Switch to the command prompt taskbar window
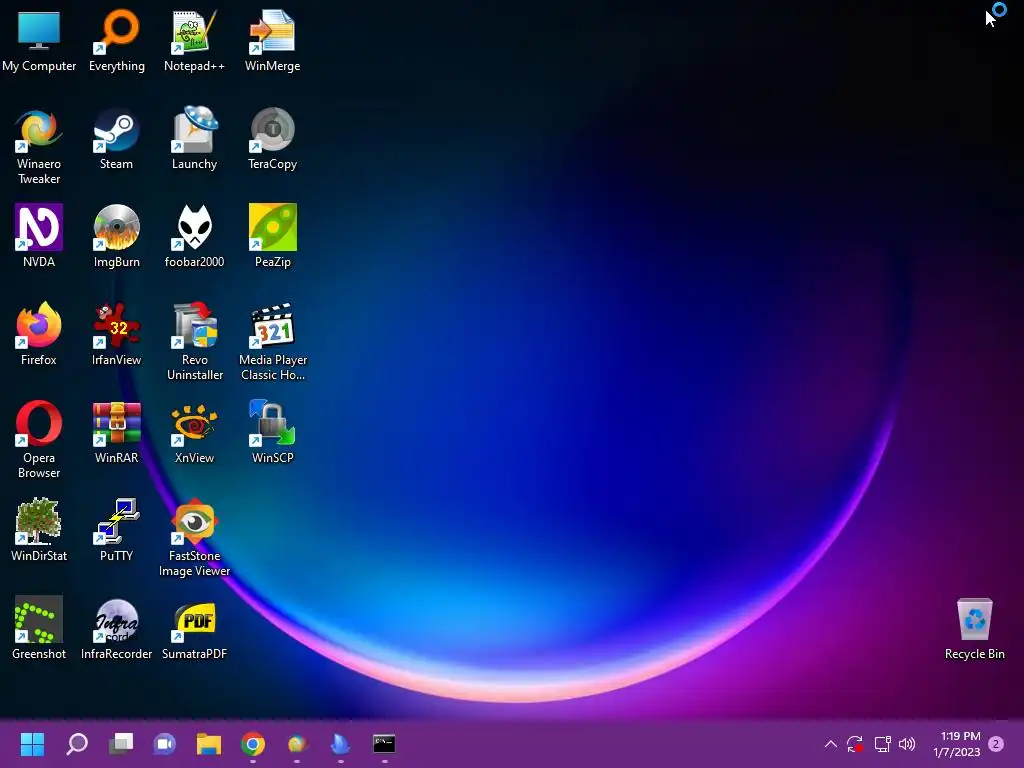 384,744
